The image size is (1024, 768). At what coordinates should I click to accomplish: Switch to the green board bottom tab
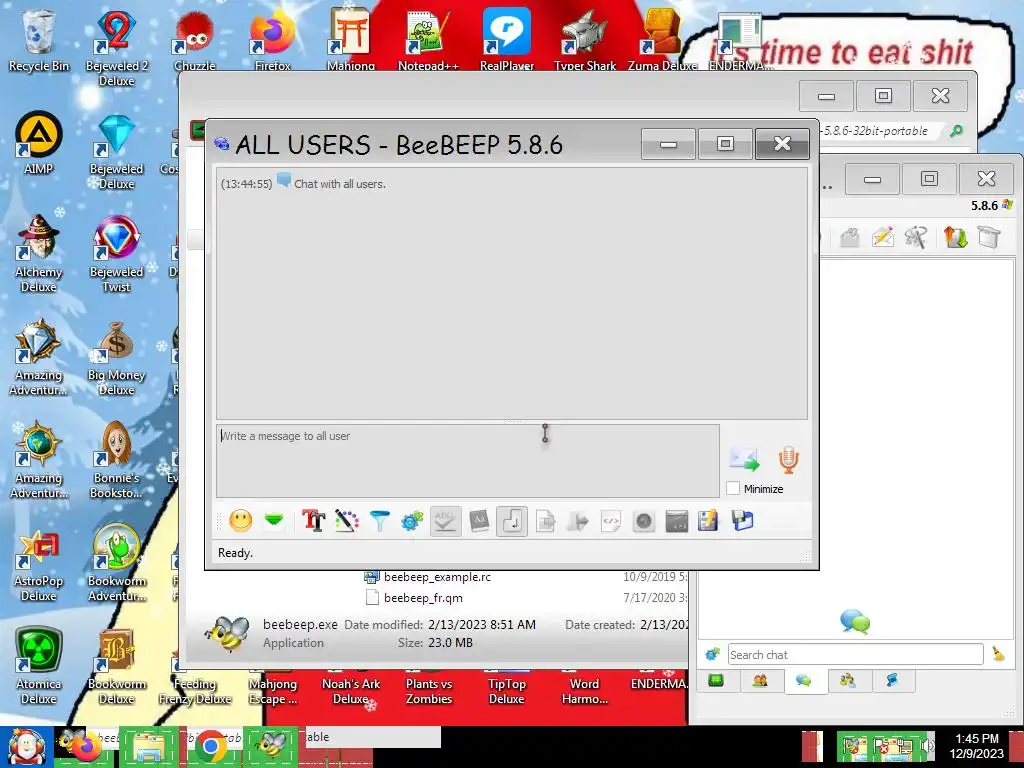coord(716,681)
